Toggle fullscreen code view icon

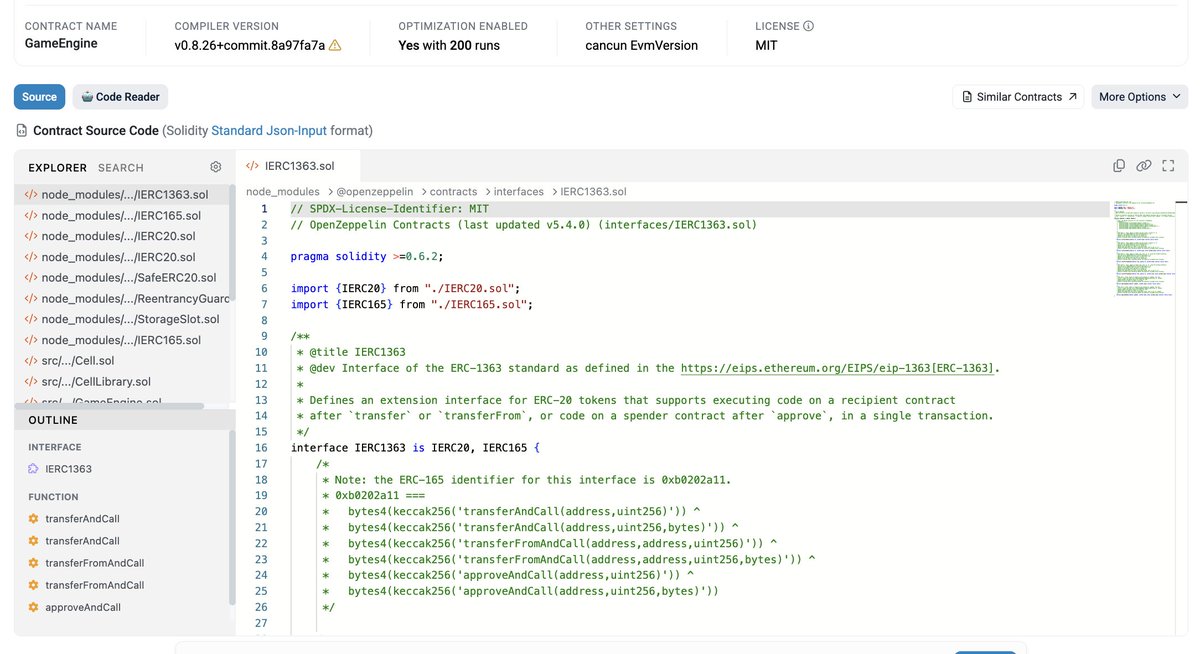(x=1168, y=166)
